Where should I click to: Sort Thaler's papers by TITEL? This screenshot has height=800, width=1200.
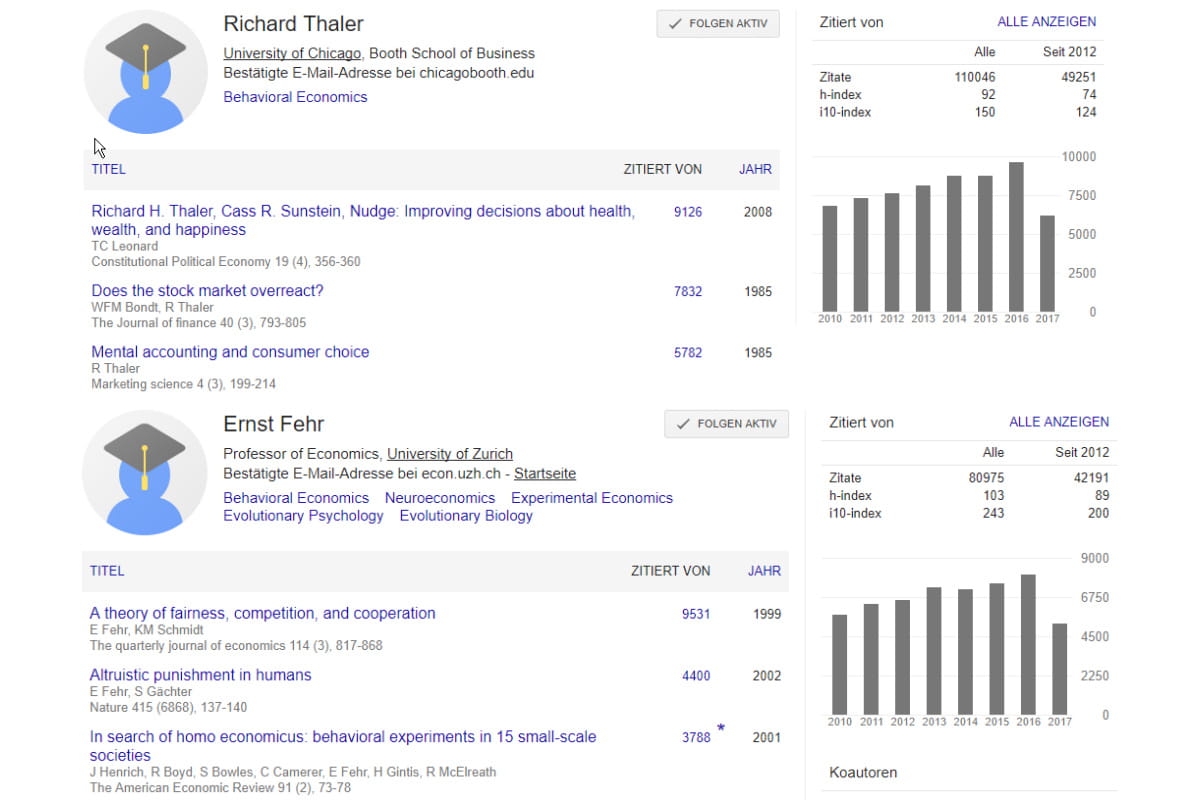(x=109, y=170)
